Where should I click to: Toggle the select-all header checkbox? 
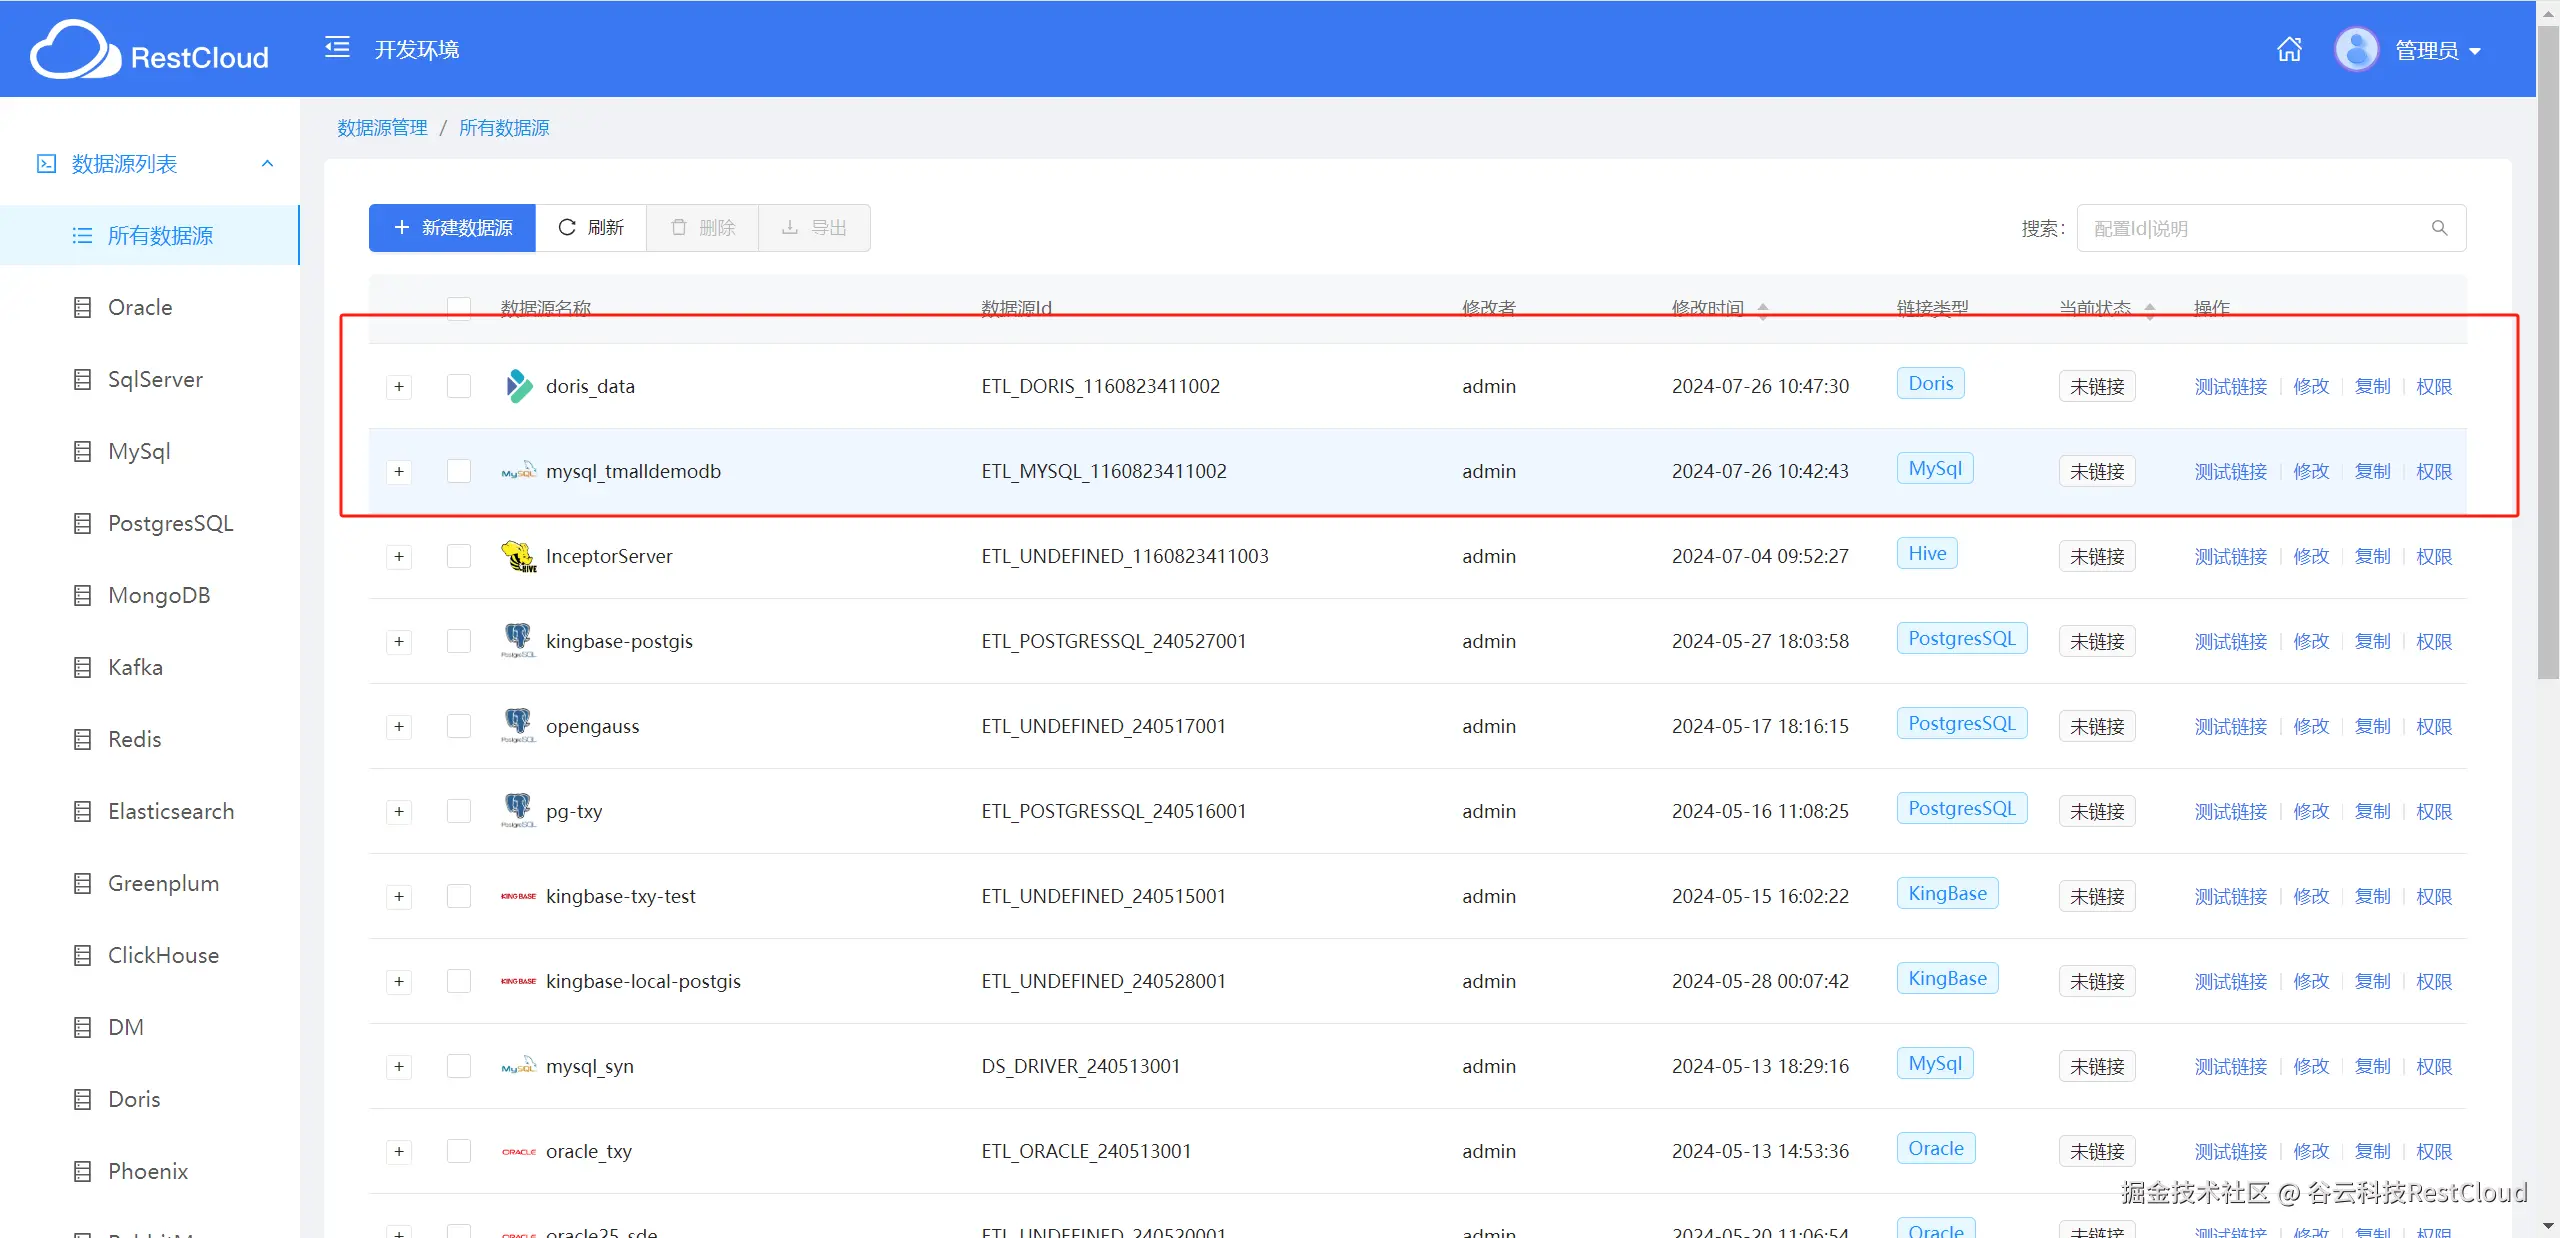coord(459,308)
